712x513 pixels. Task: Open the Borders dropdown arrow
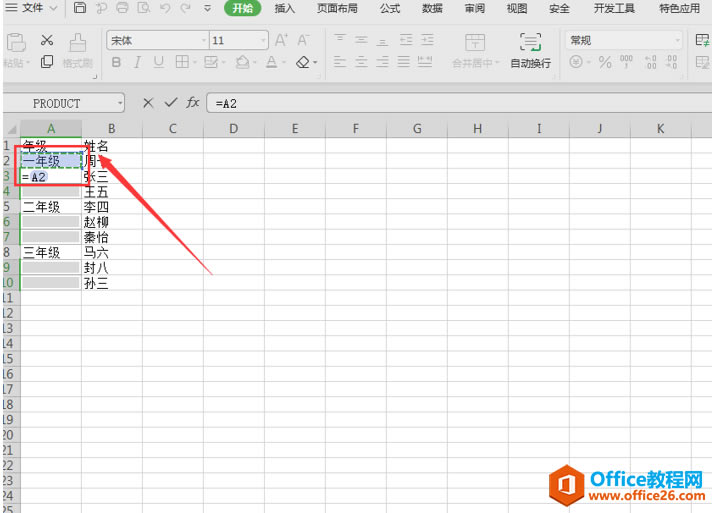[194, 62]
